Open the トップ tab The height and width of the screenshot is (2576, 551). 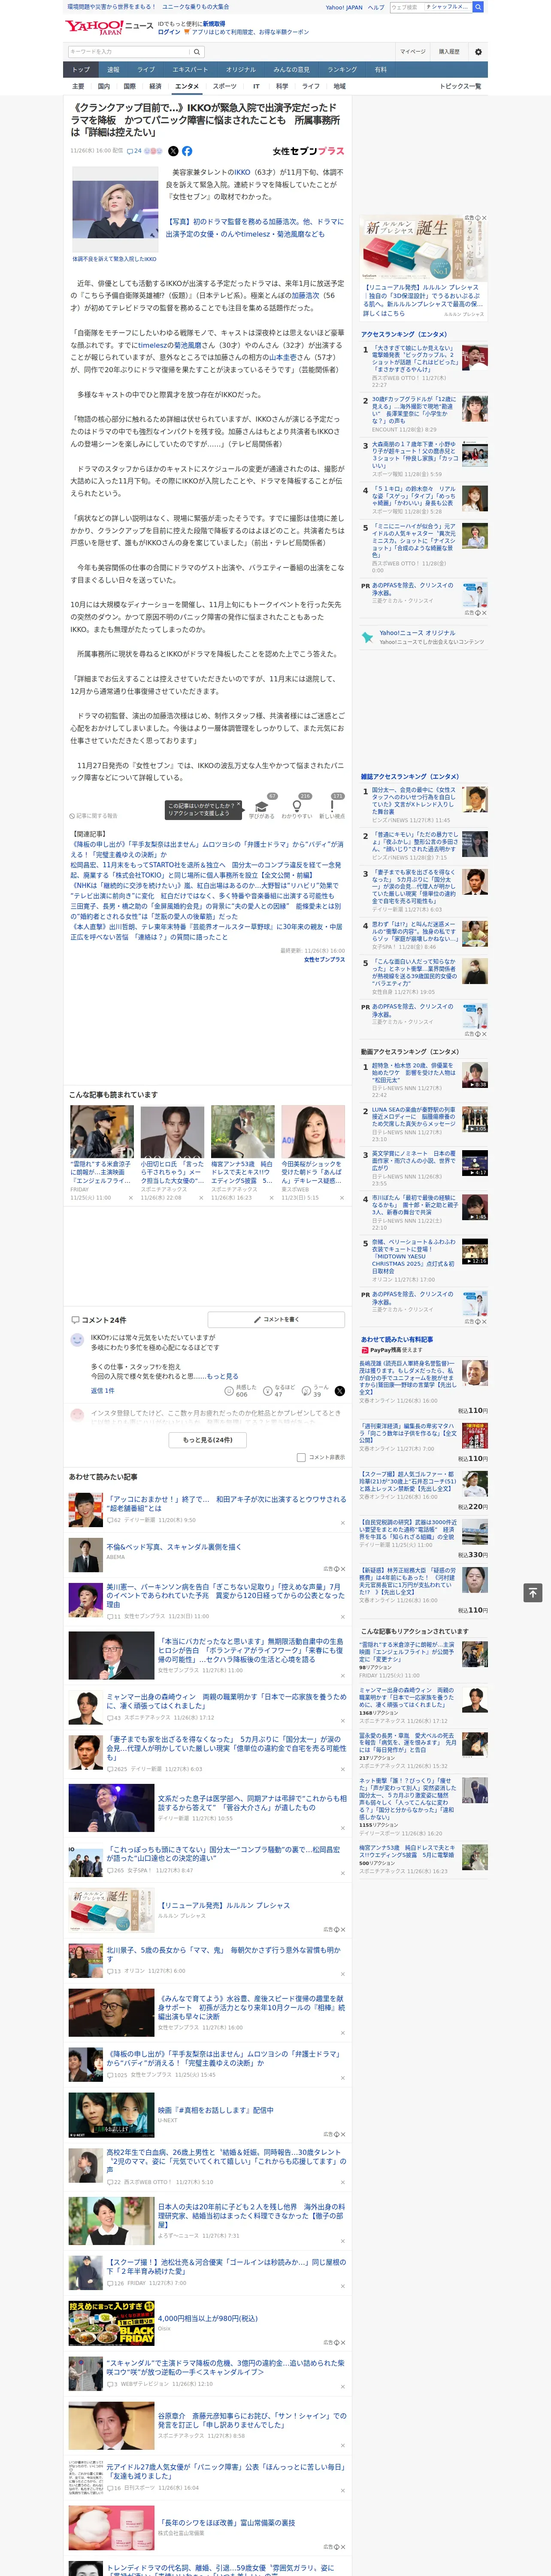coord(81,70)
